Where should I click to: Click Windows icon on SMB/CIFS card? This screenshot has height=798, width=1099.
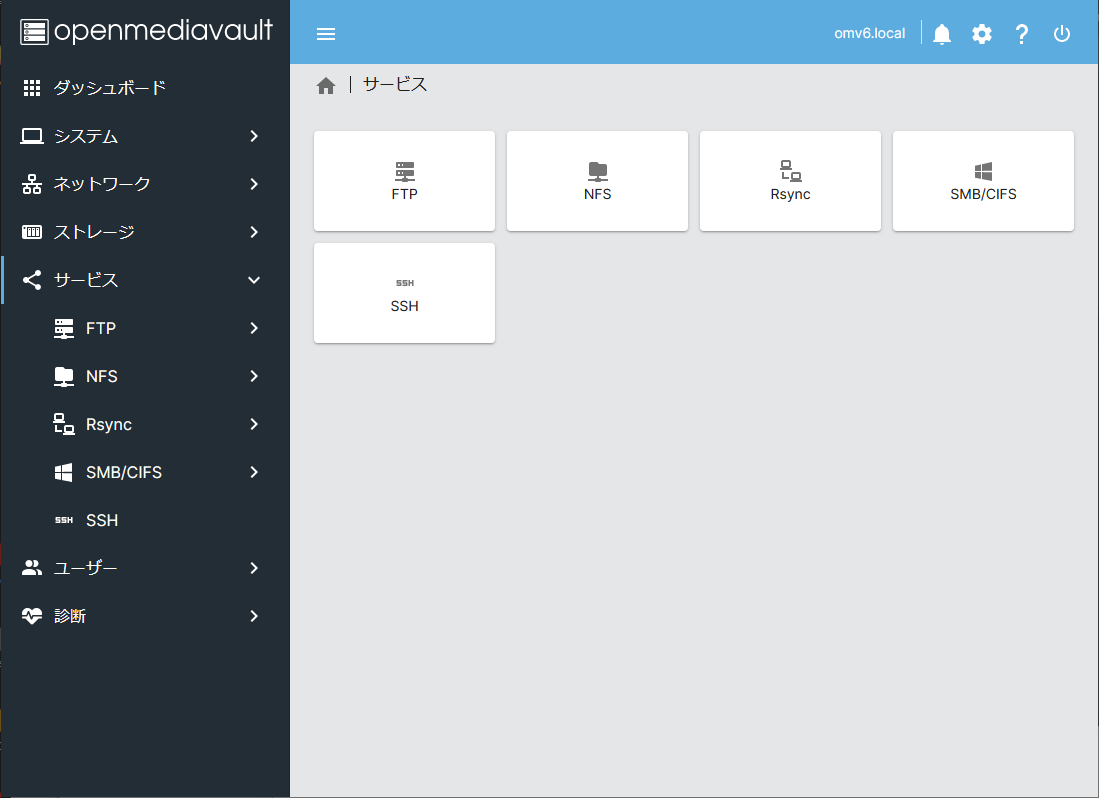(x=983, y=172)
